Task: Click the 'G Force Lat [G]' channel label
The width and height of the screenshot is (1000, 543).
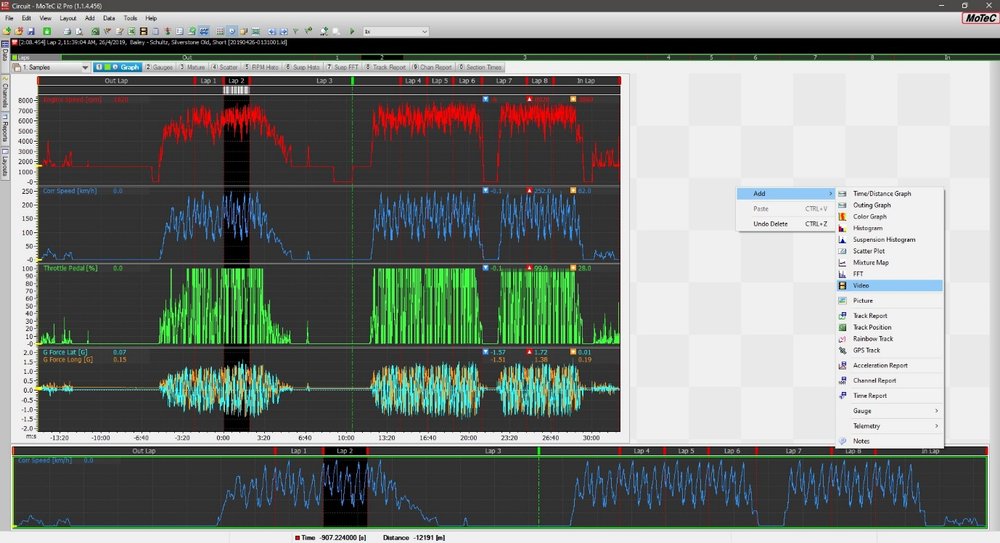Action: click(x=65, y=352)
